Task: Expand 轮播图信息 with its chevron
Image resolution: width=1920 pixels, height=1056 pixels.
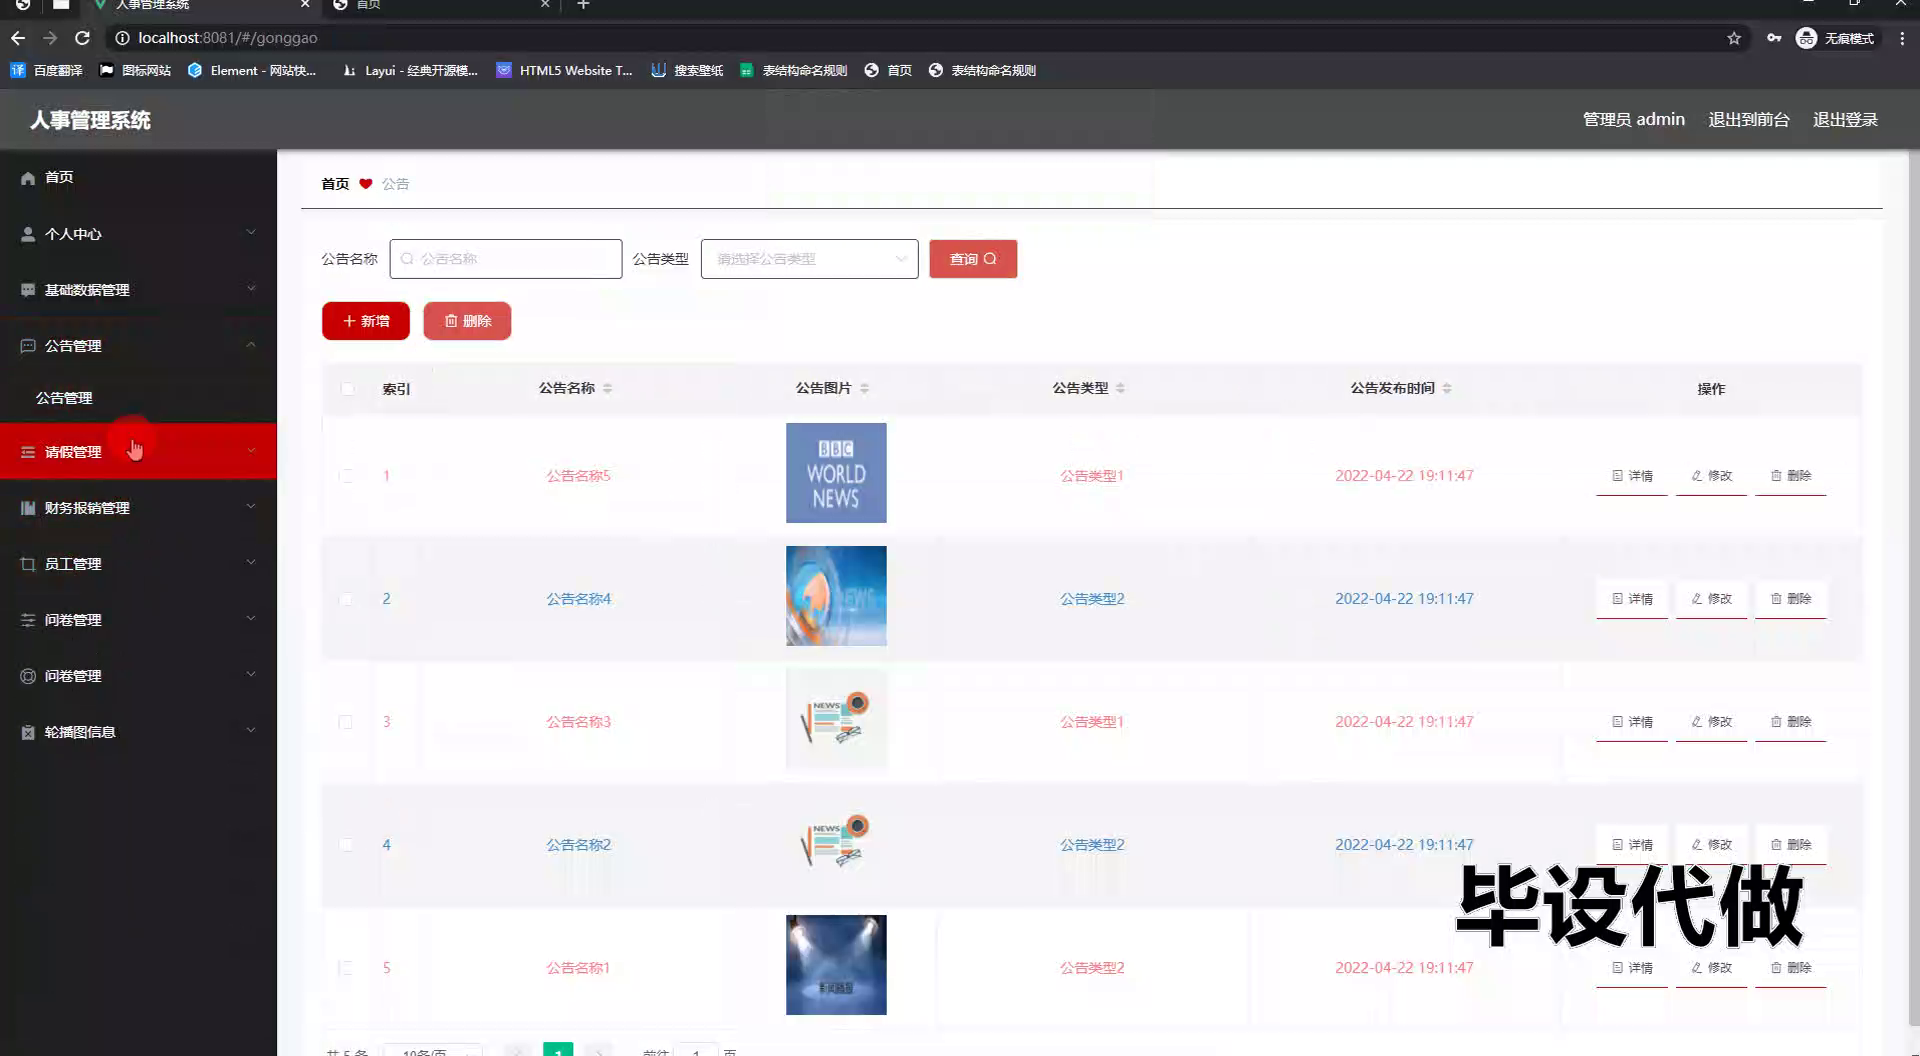Action: [x=251, y=731]
